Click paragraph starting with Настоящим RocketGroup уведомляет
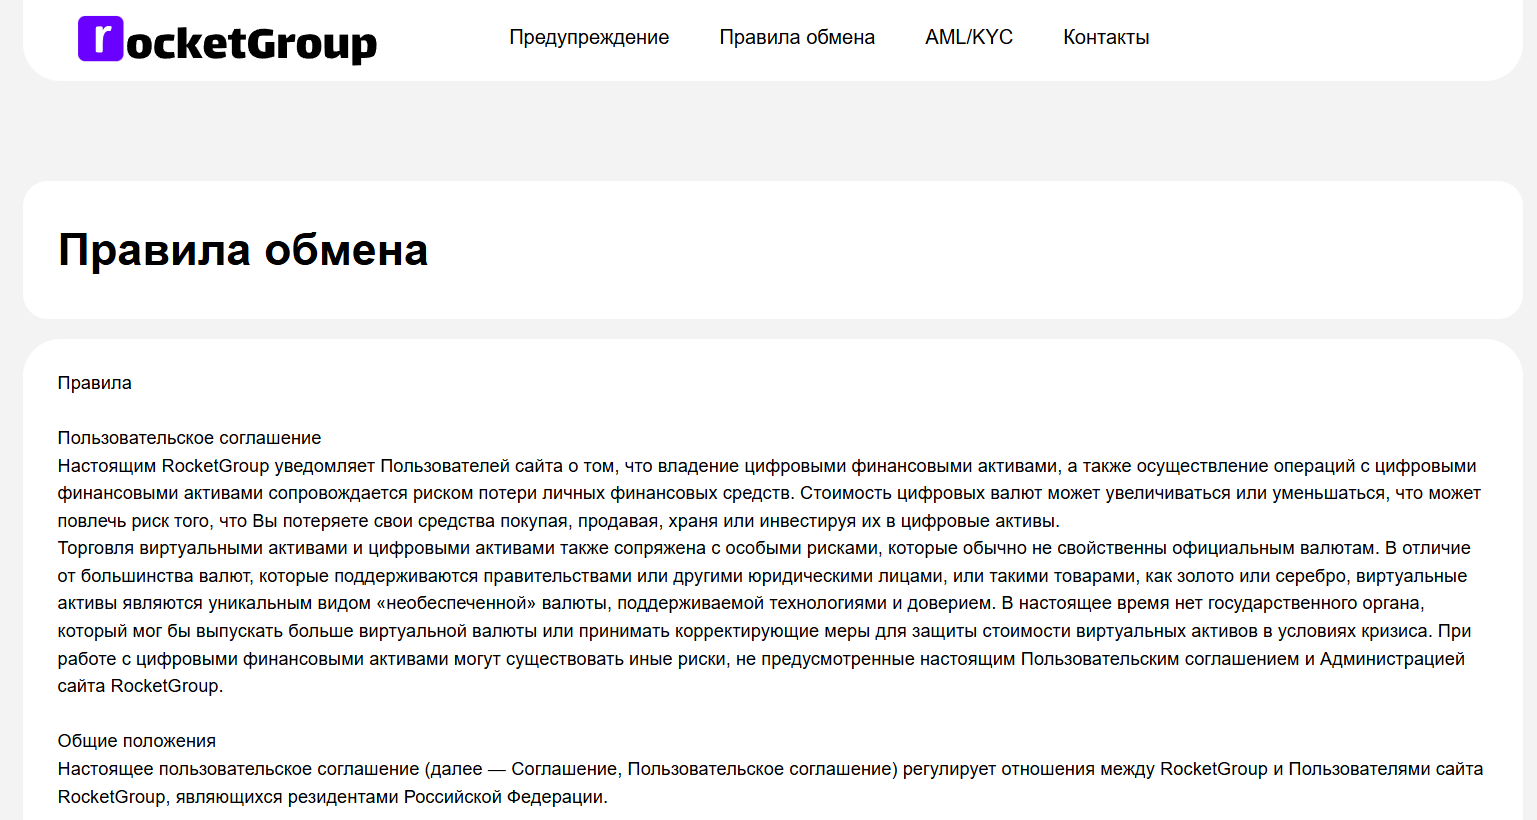The width and height of the screenshot is (1537, 820). point(769,493)
